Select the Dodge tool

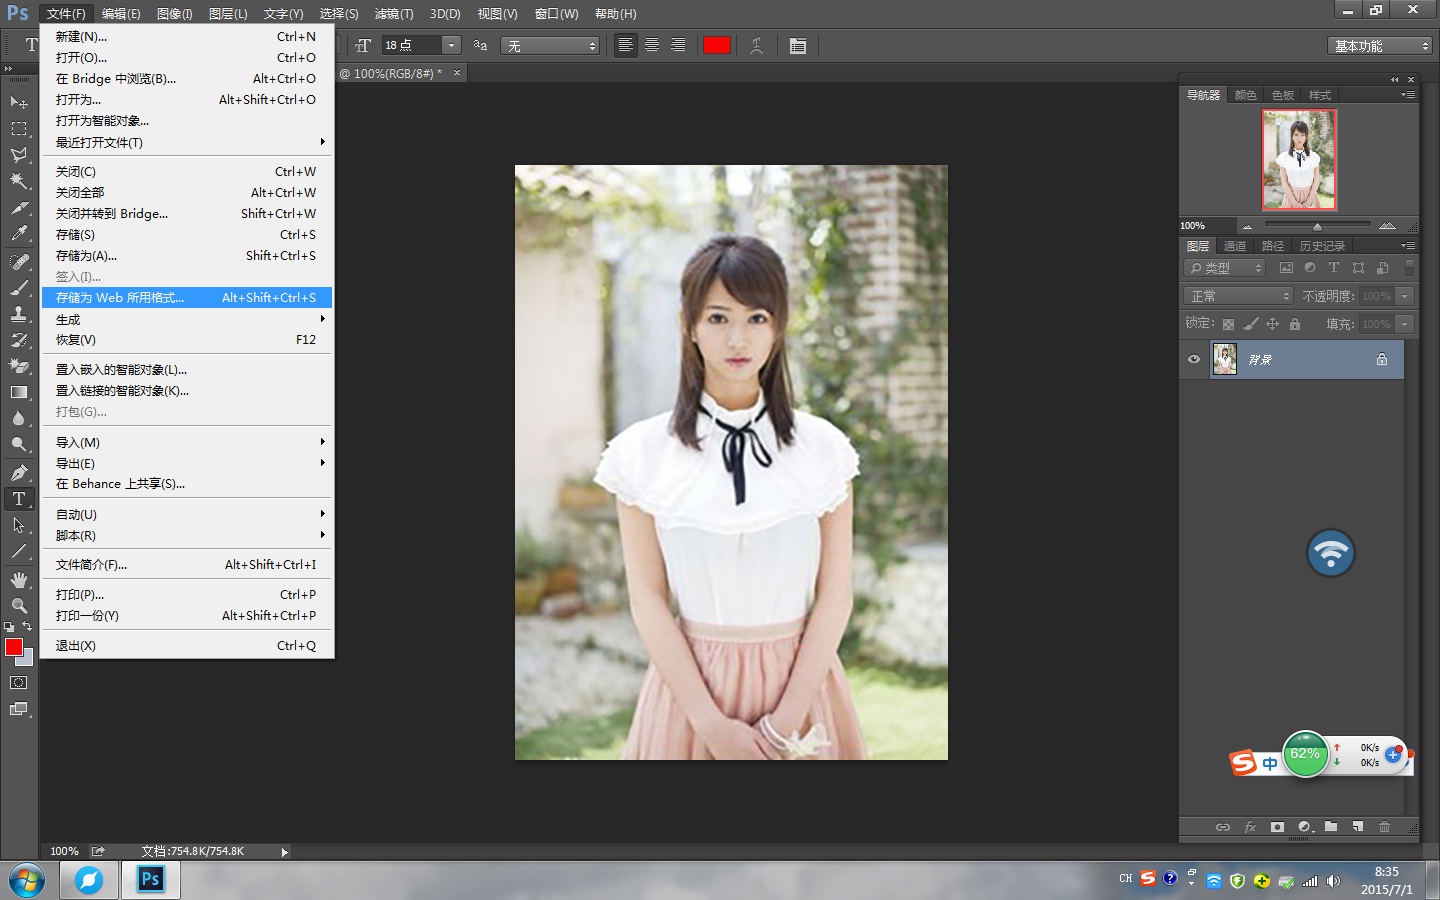click(19, 445)
